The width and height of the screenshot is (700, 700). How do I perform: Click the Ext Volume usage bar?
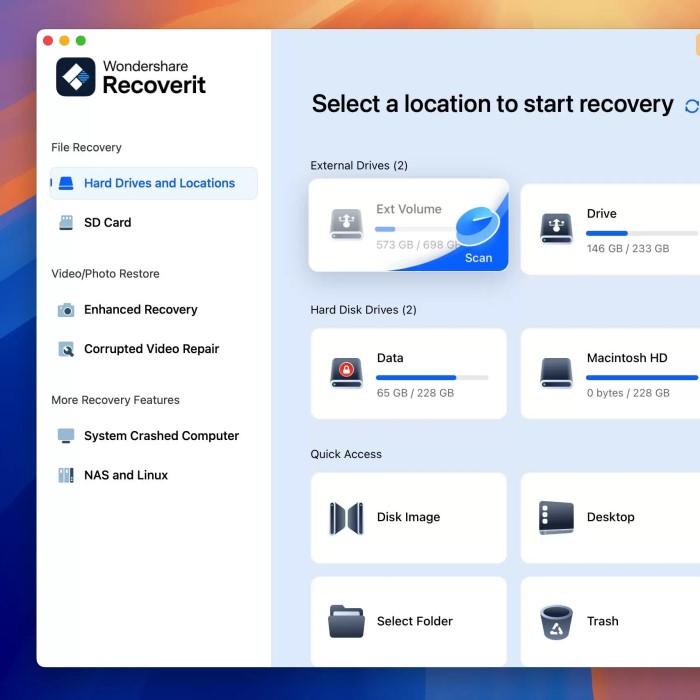pyautogui.click(x=416, y=229)
